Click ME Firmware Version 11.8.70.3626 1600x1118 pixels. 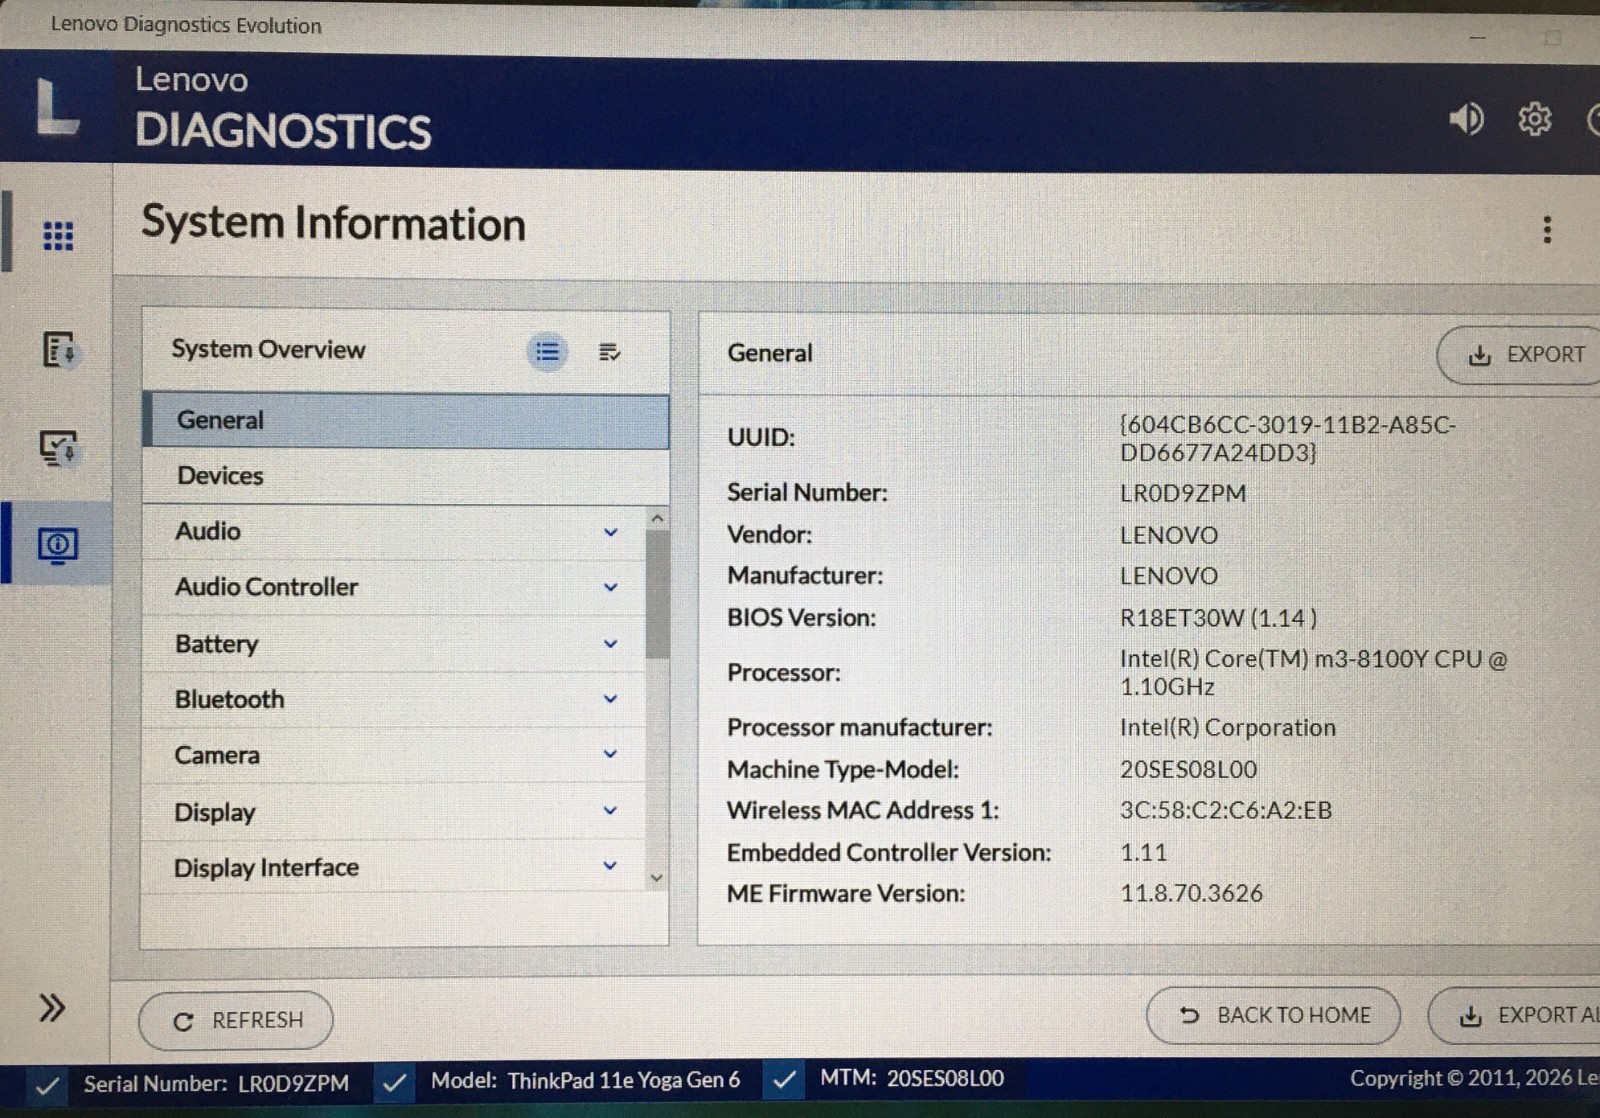(x=1191, y=894)
